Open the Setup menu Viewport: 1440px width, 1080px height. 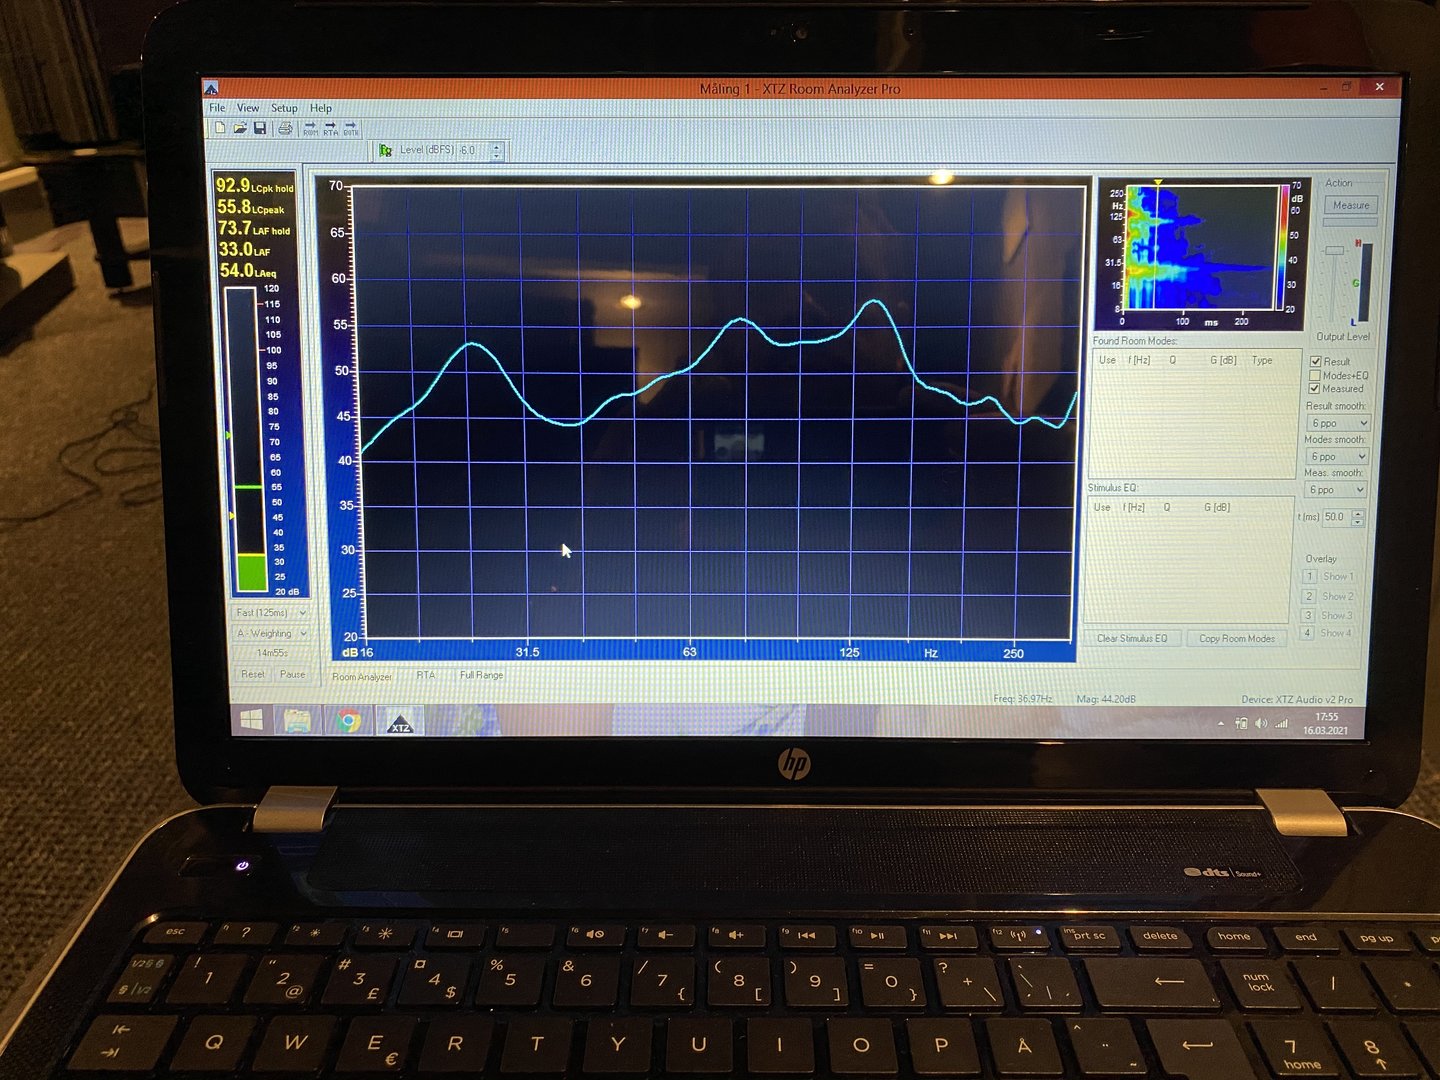point(284,108)
